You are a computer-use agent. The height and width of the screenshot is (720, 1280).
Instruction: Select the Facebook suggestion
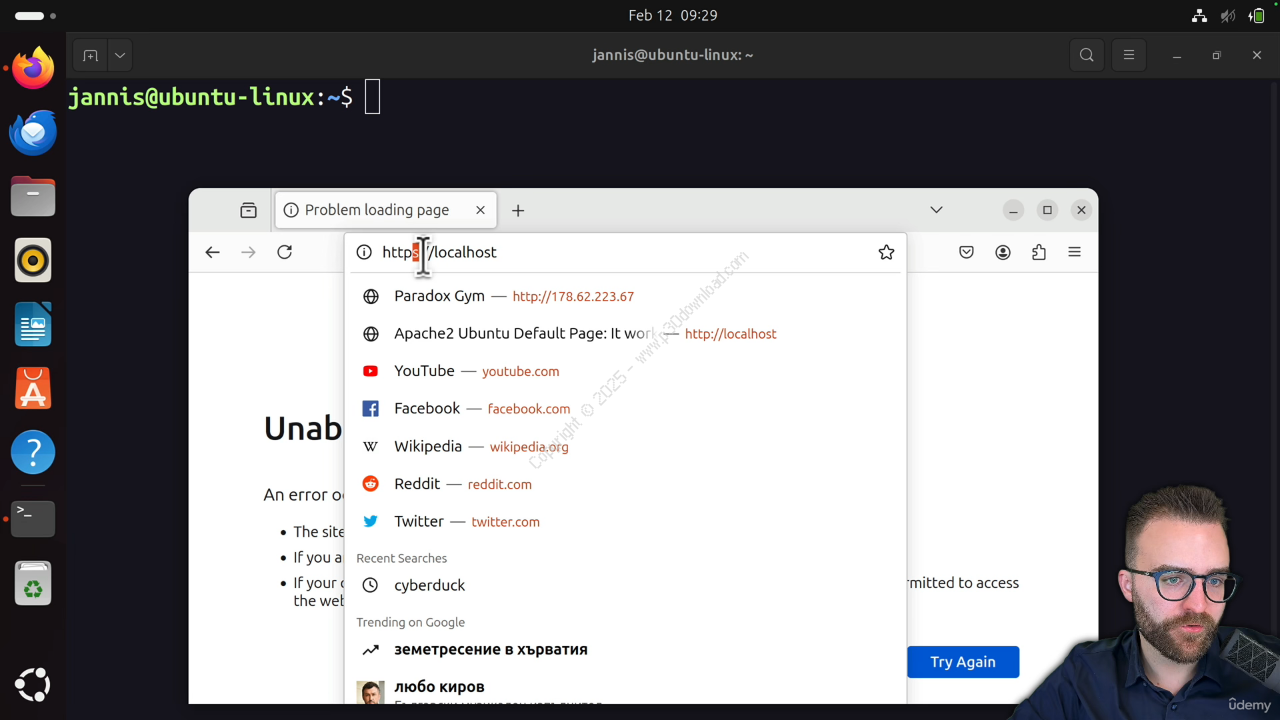pos(625,409)
